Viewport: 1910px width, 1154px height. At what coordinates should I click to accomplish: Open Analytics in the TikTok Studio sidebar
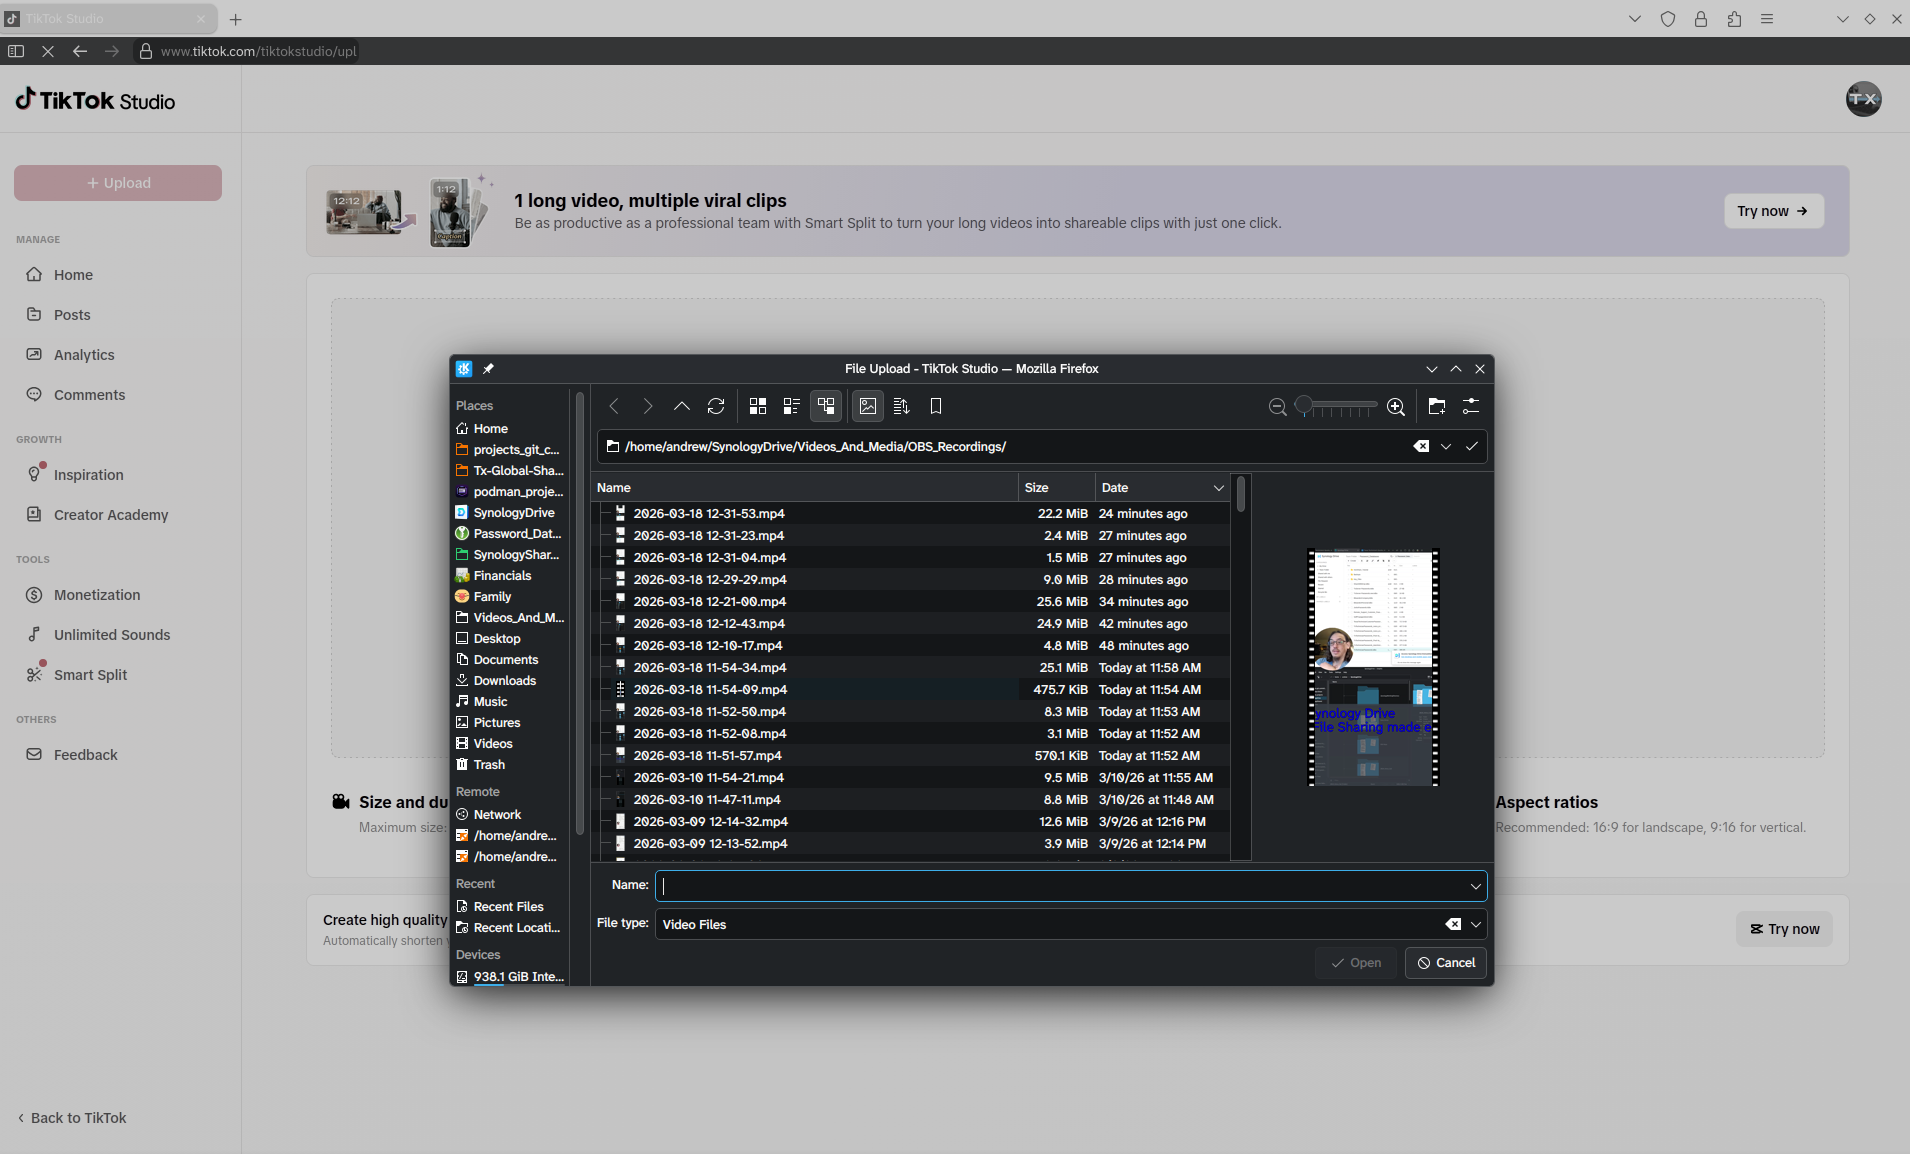[x=84, y=355]
